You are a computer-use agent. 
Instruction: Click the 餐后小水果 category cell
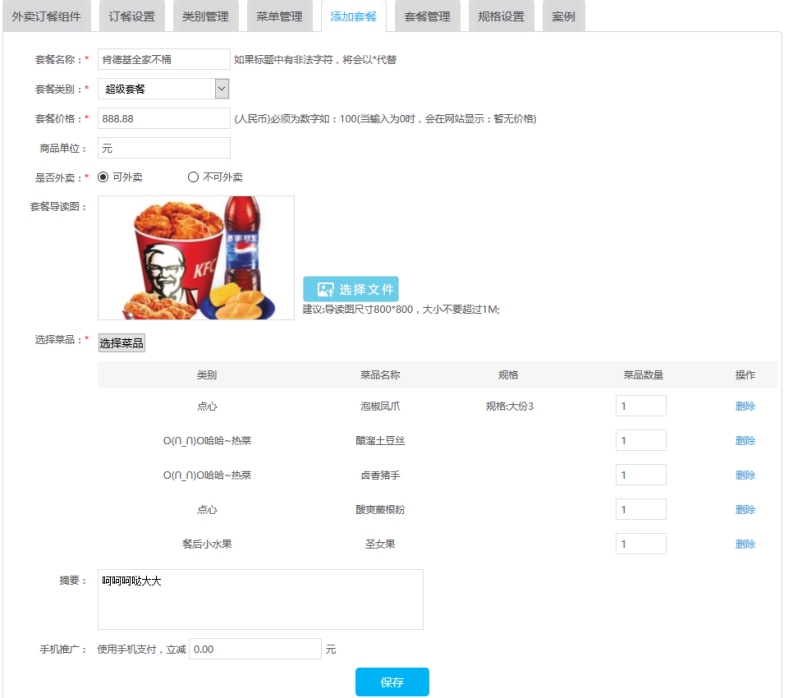[207, 544]
